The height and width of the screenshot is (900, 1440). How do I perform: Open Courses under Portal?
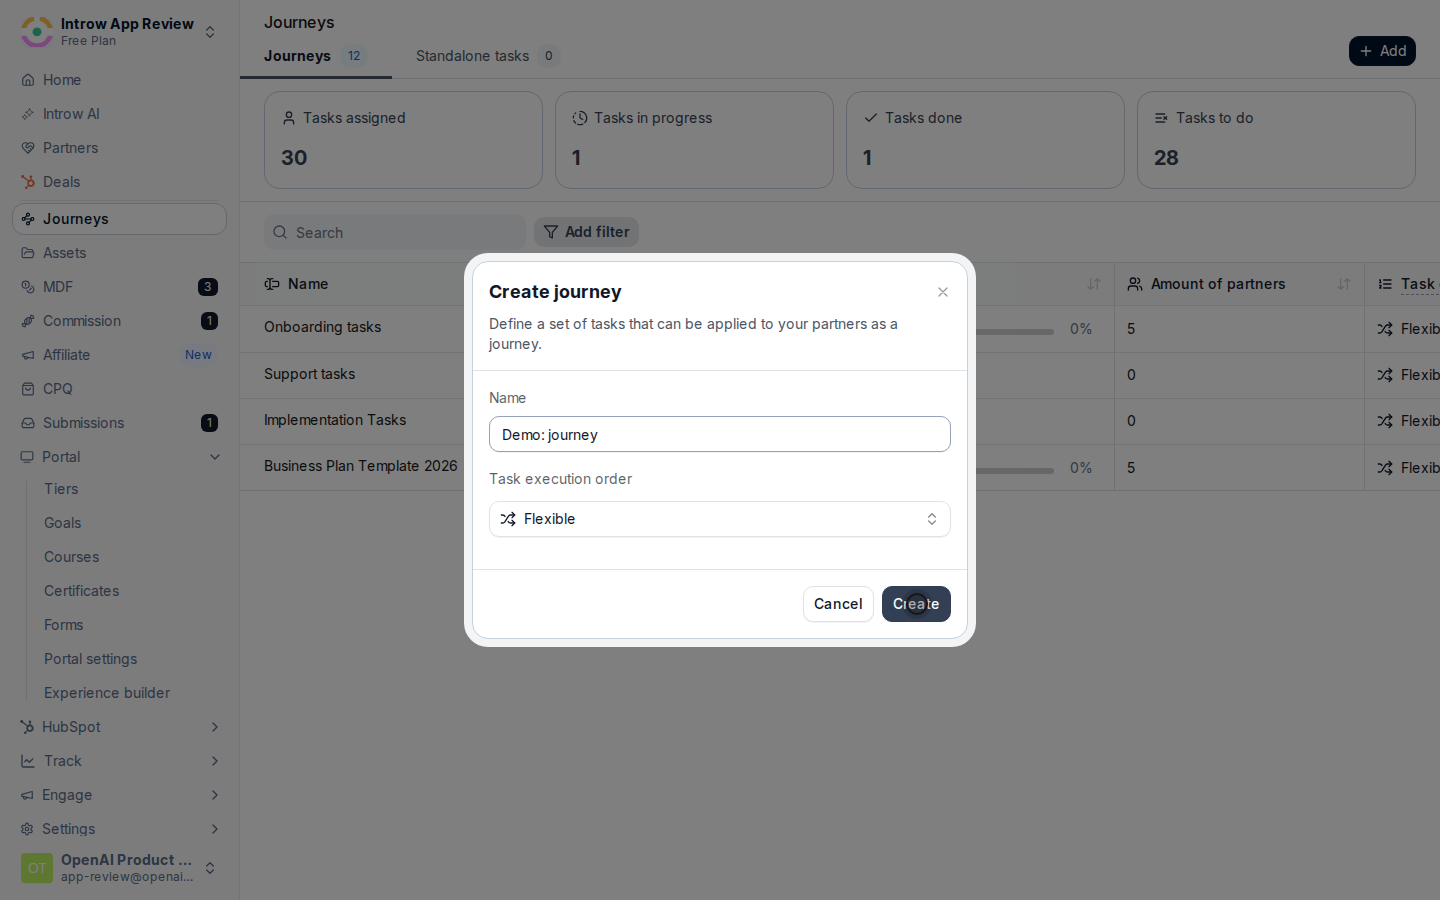click(72, 557)
